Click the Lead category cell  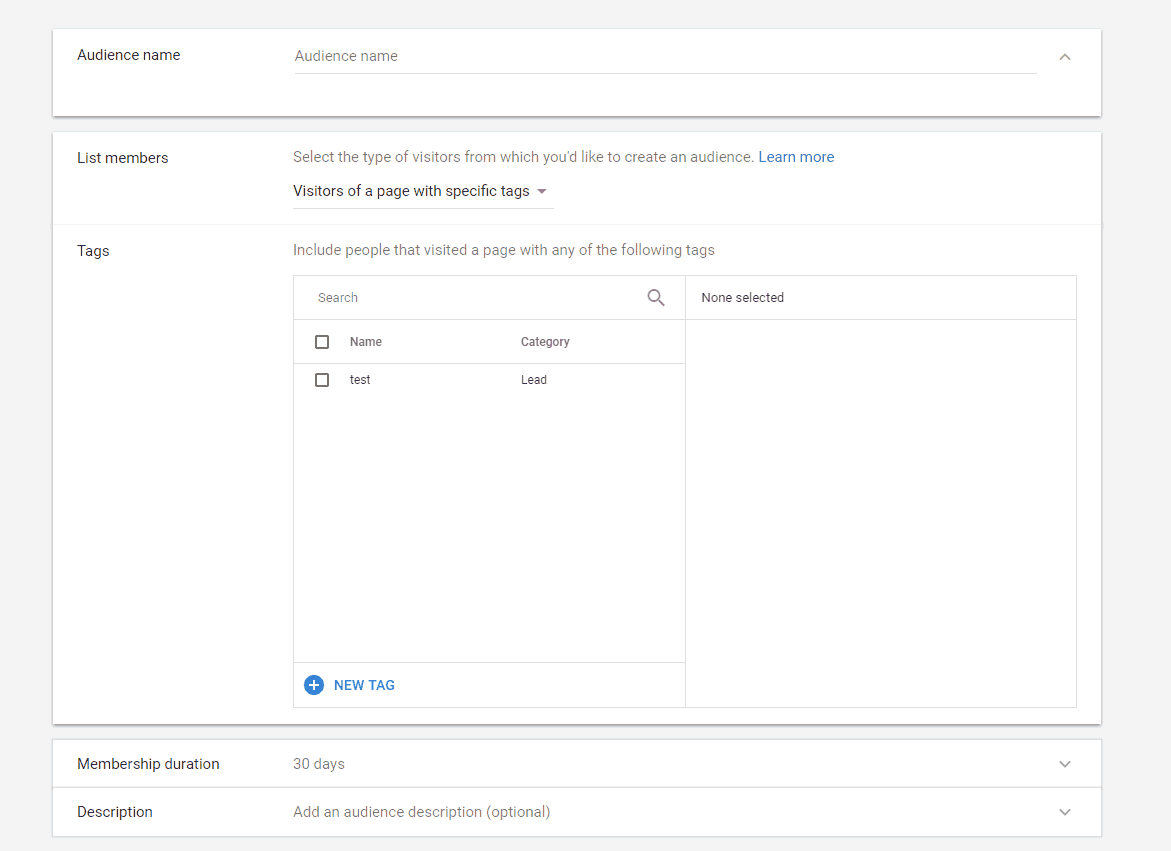pyautogui.click(x=534, y=380)
